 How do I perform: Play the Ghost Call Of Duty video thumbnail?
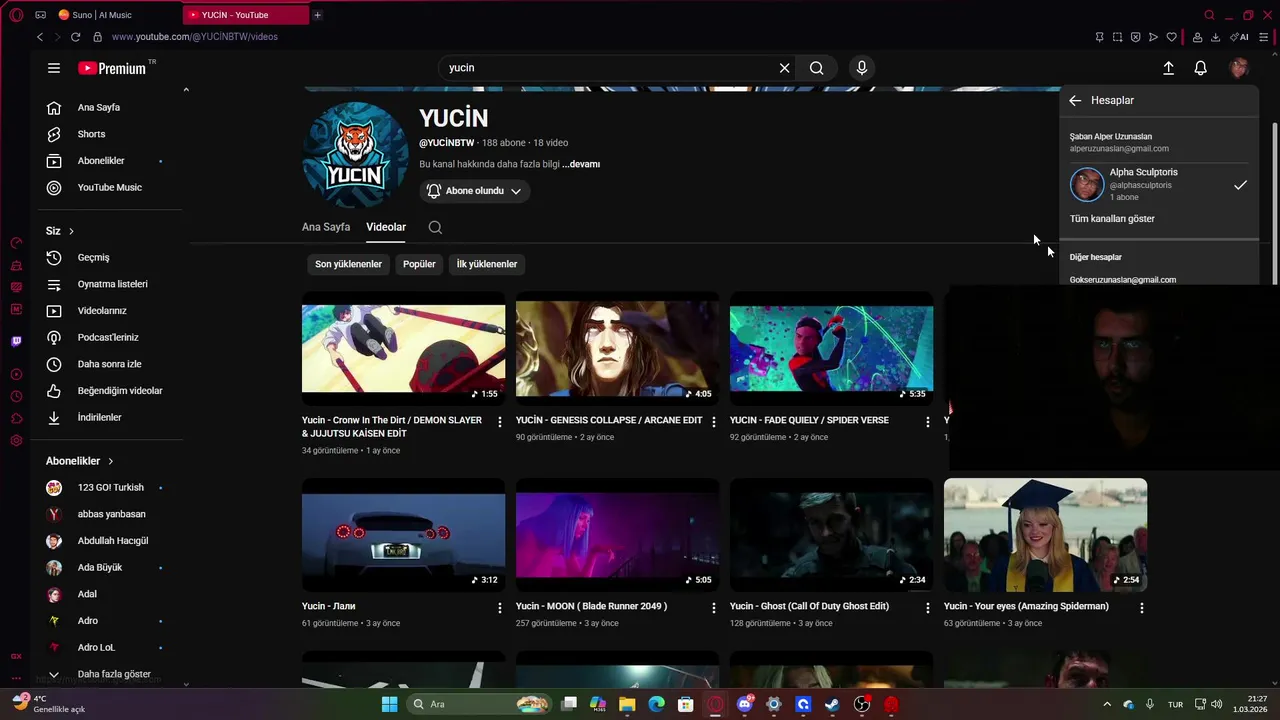pyautogui.click(x=831, y=535)
